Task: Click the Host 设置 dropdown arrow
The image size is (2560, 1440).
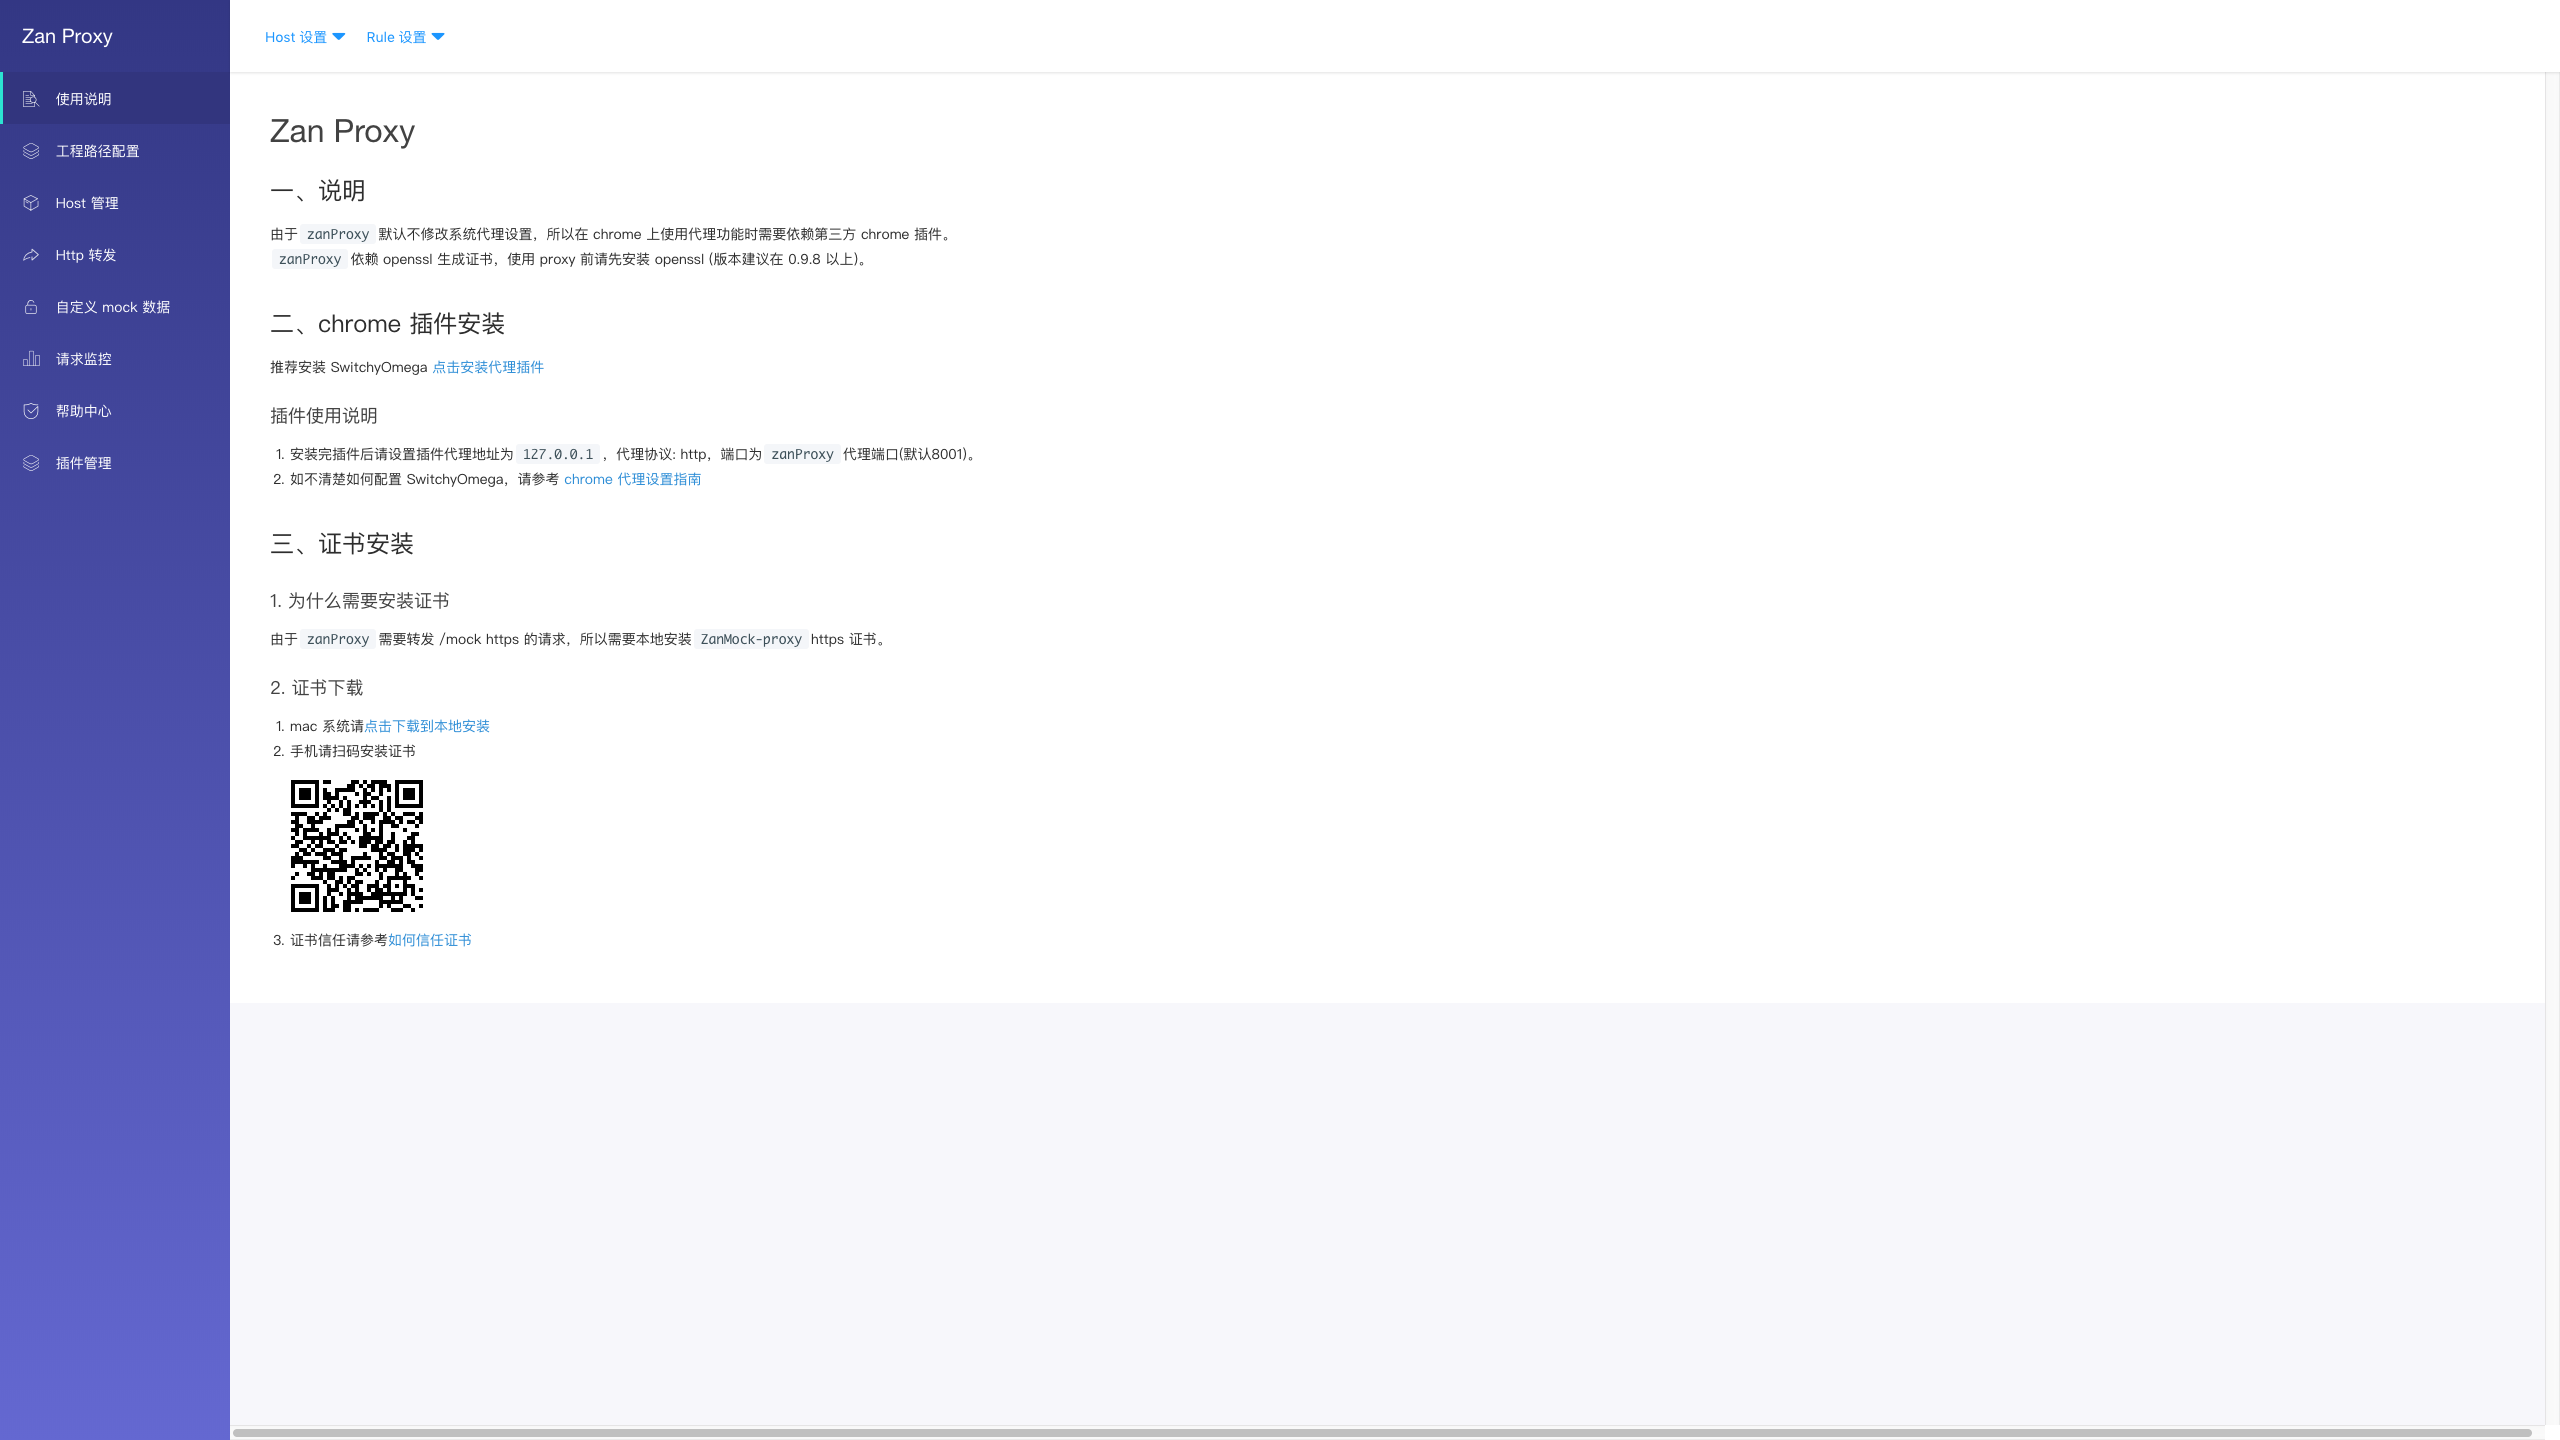Action: (x=339, y=37)
